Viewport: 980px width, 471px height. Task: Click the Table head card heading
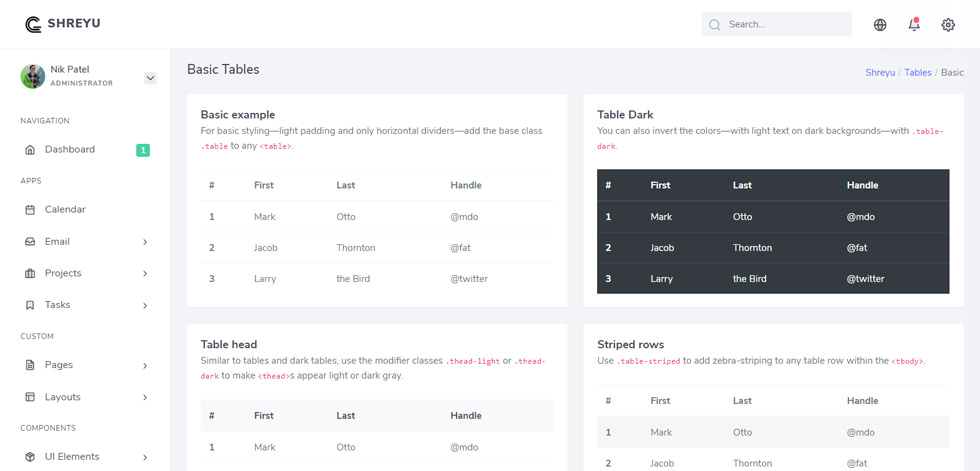[229, 344]
